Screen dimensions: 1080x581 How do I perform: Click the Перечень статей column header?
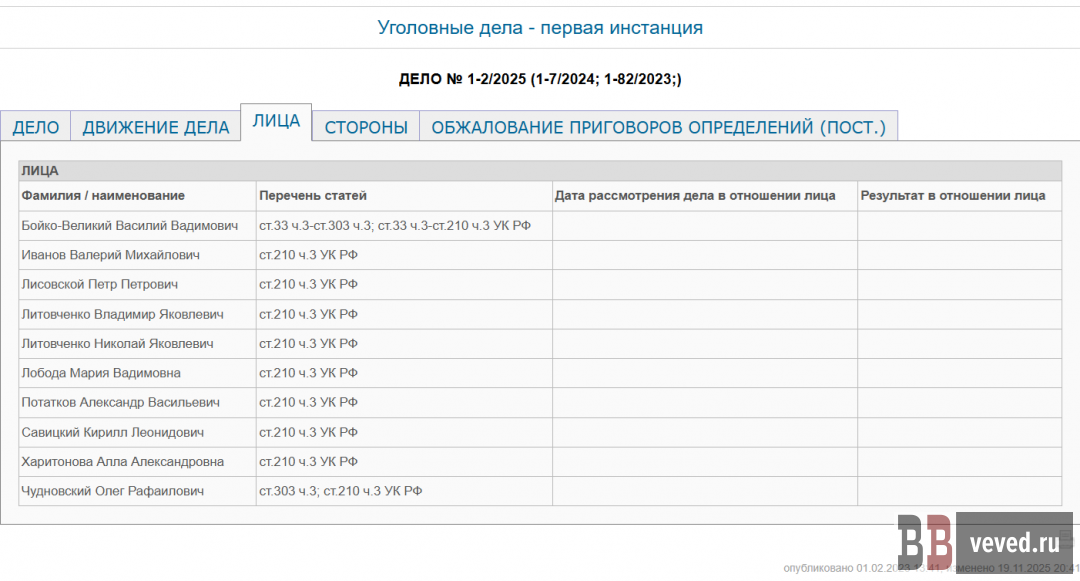point(313,196)
